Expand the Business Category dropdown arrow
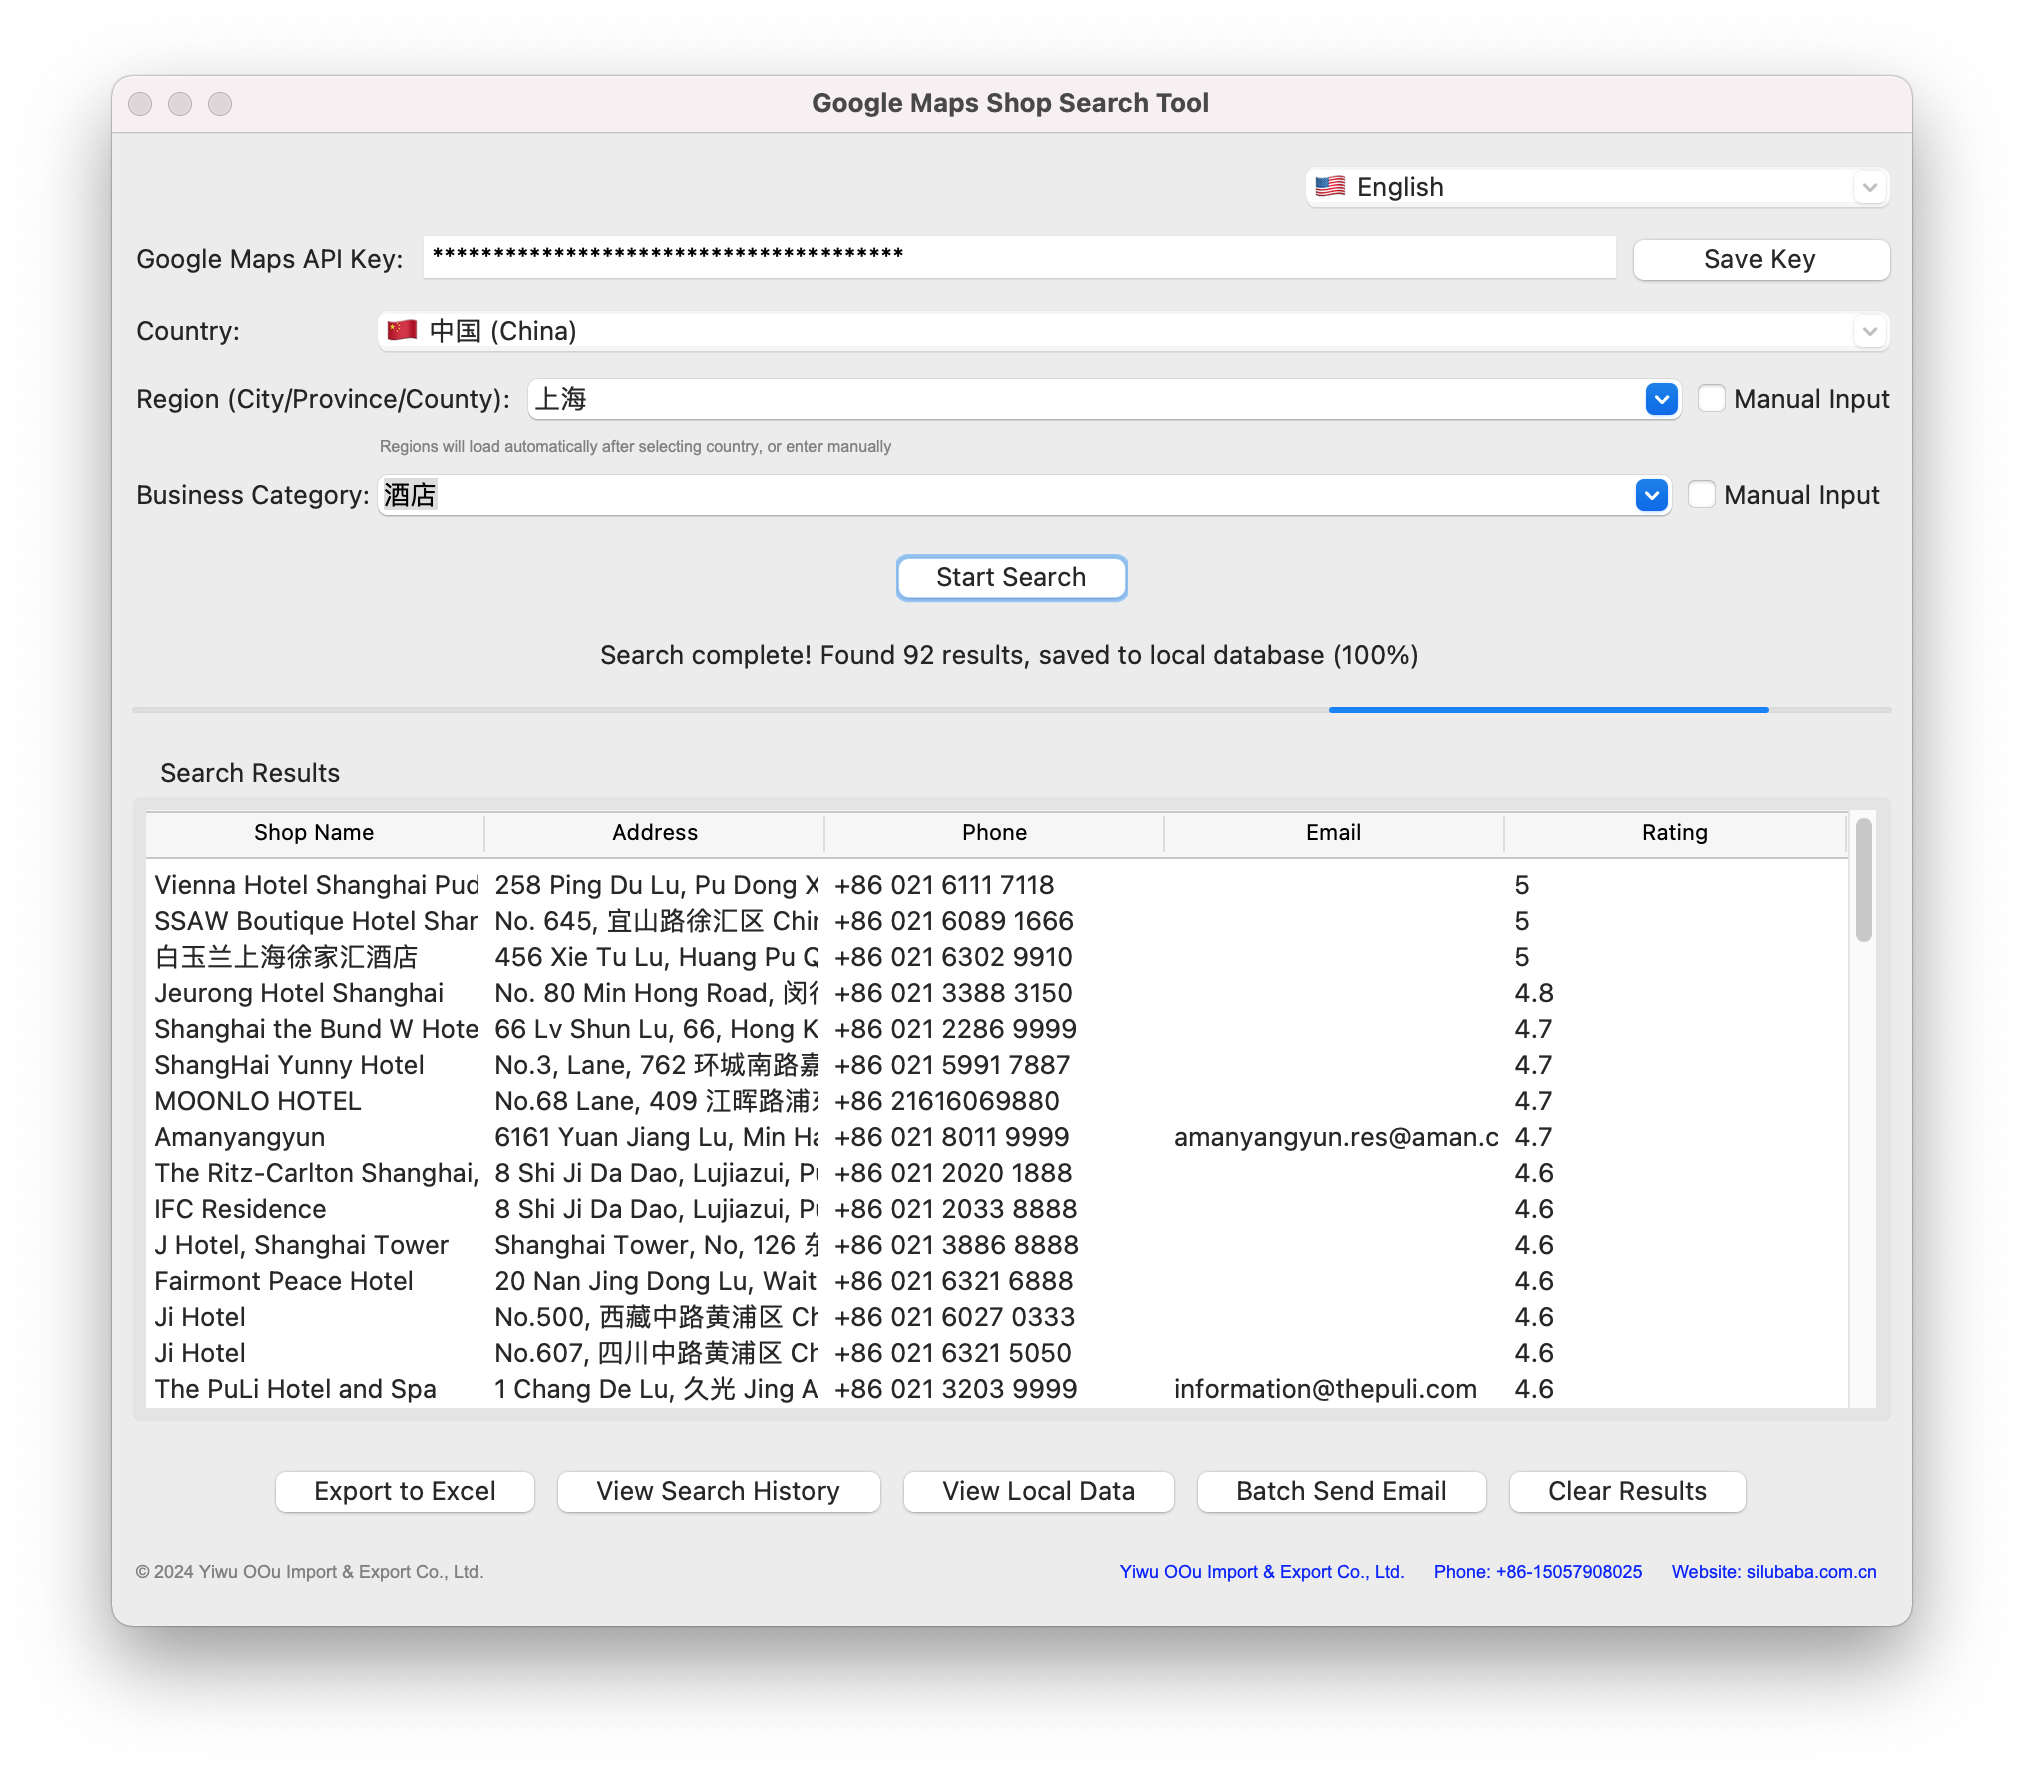Viewport: 2024px width, 1774px height. 1651,495
